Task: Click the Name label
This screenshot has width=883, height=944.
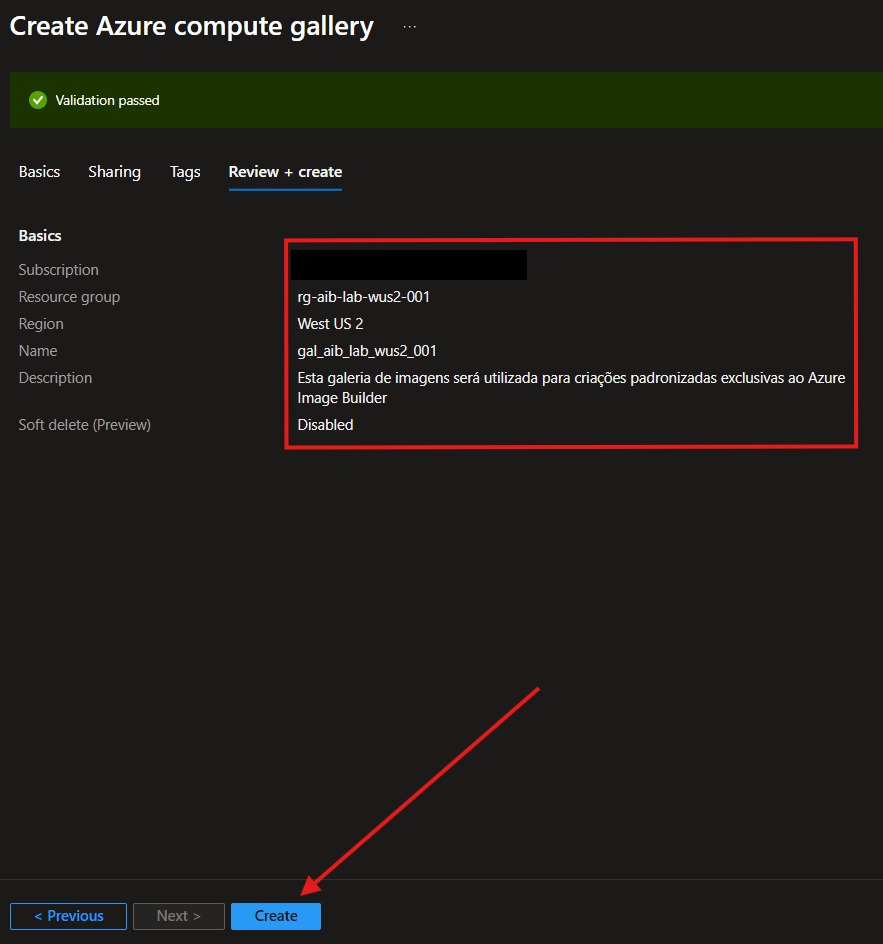Action: [x=38, y=350]
